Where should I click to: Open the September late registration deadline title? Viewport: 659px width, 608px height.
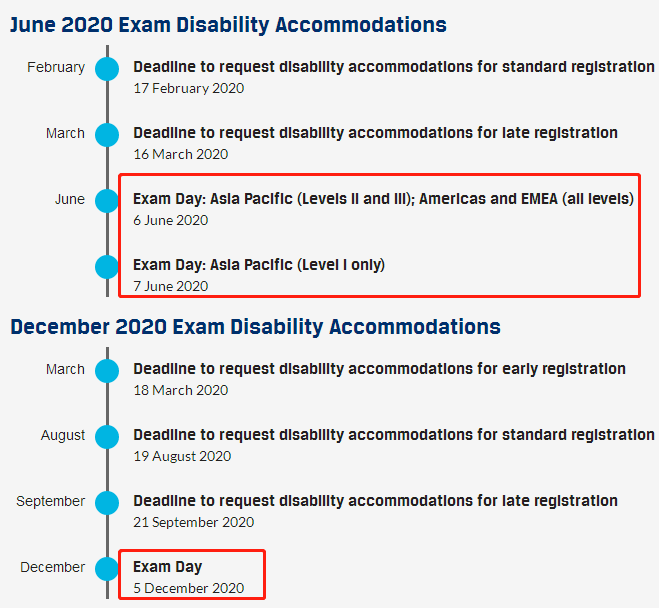point(375,501)
